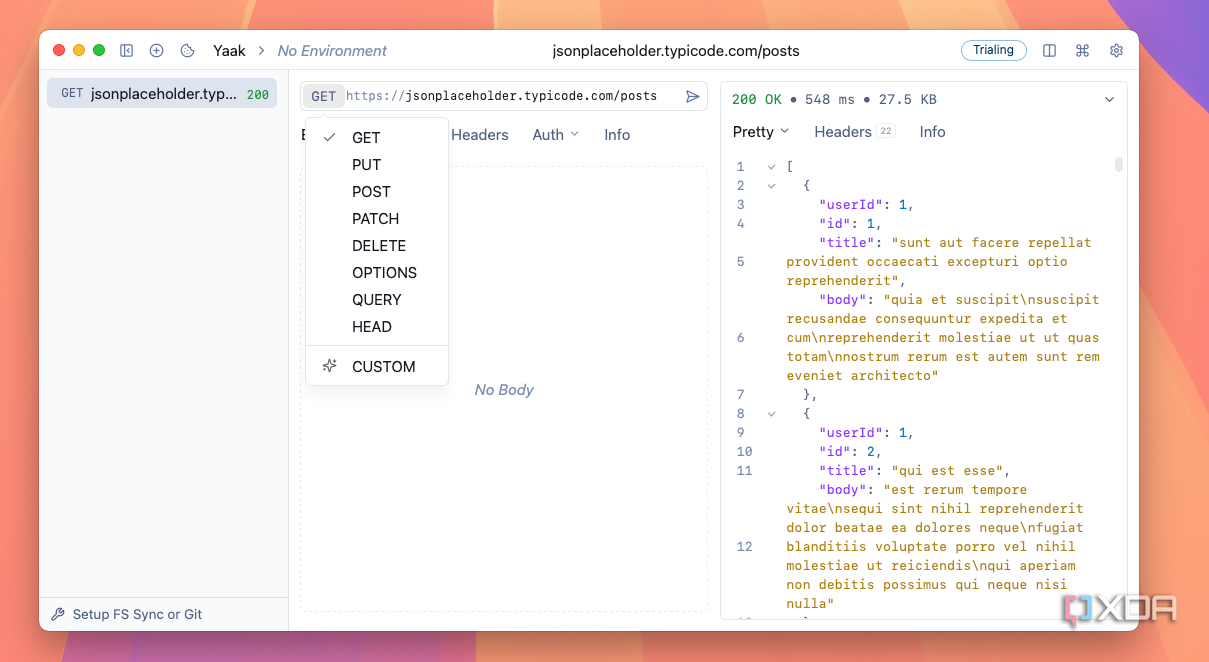Image resolution: width=1209 pixels, height=662 pixels.
Task: Choose HEAD from the method menu
Action: coord(377,327)
